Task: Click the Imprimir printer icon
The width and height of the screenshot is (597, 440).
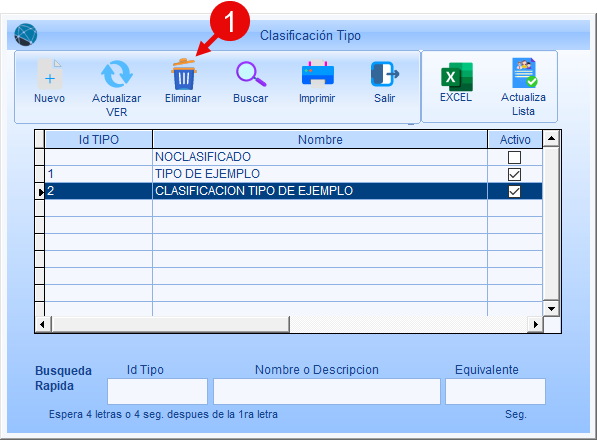Action: click(318, 74)
